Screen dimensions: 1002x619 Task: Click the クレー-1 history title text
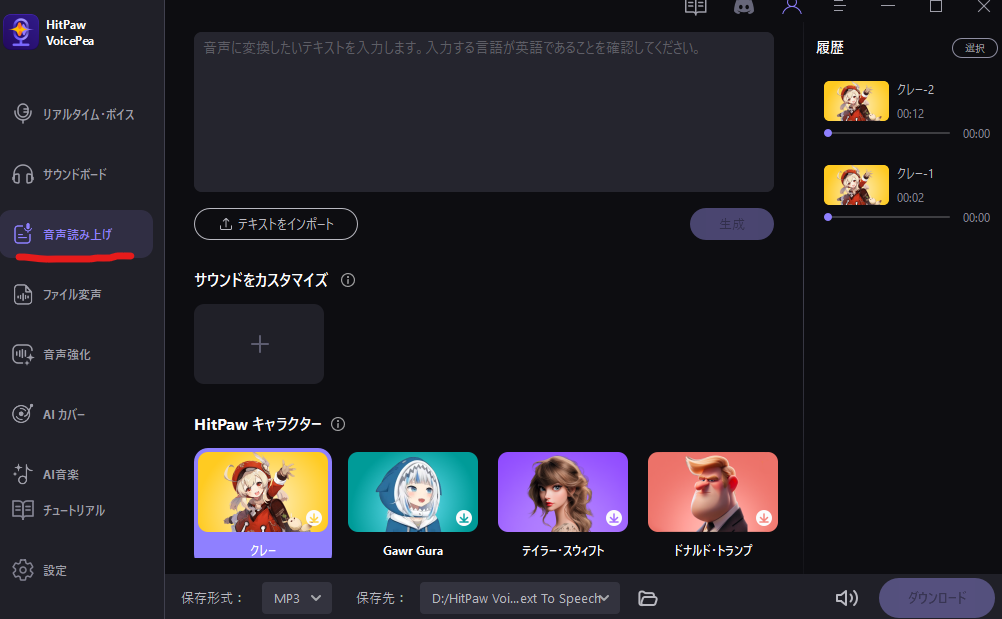point(915,174)
